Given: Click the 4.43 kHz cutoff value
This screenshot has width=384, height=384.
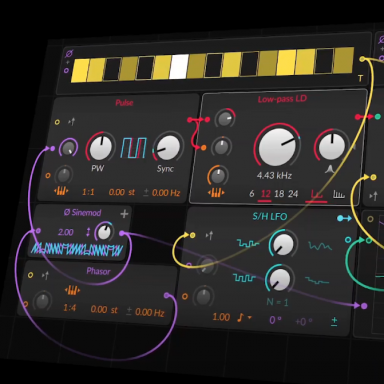Looking at the screenshot, I should [x=274, y=175].
